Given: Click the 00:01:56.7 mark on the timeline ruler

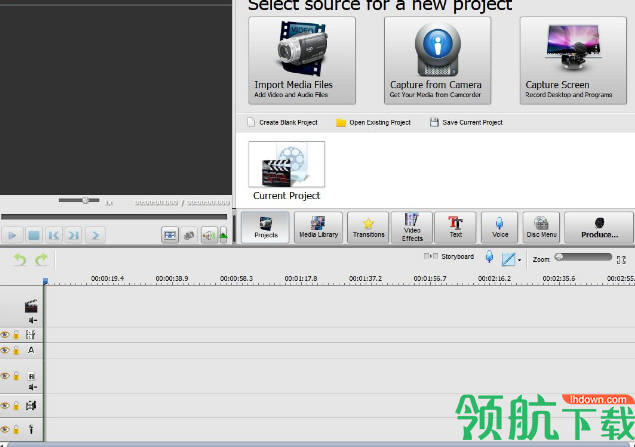Looking at the screenshot, I should click(430, 279).
